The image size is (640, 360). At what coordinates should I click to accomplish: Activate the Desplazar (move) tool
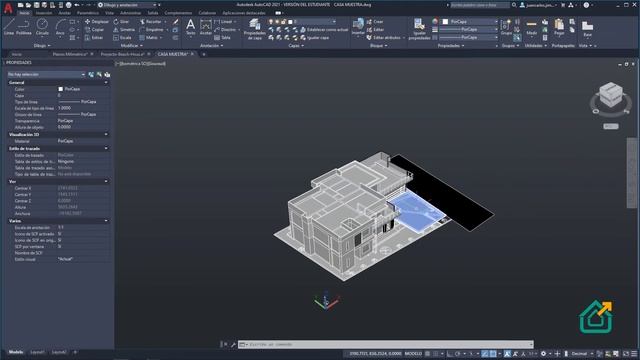pyautogui.click(x=97, y=22)
